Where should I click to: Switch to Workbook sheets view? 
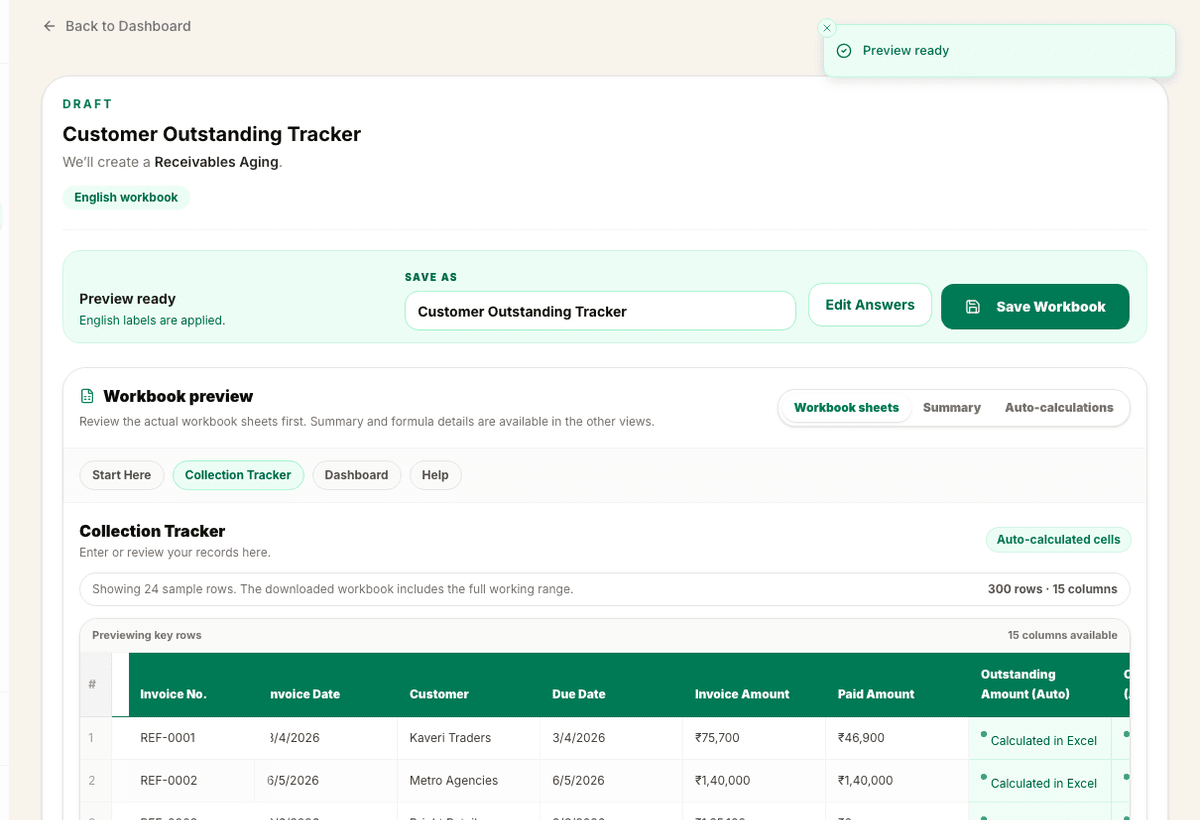[846, 408]
